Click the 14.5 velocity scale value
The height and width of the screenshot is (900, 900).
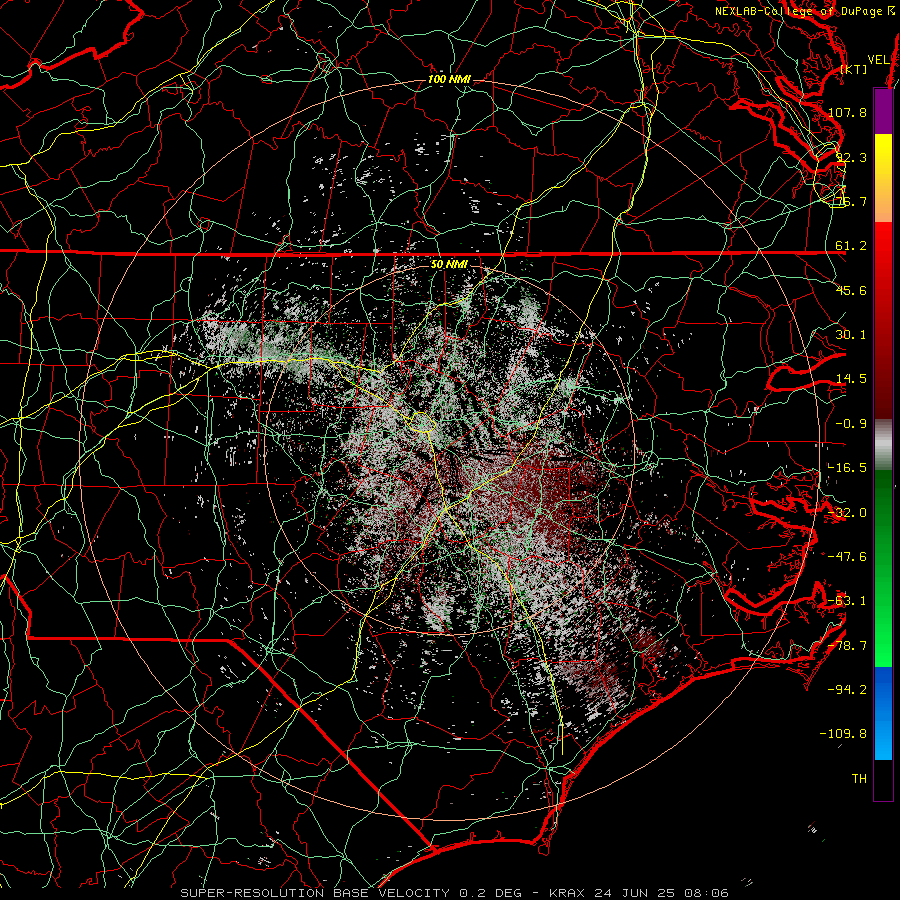pos(851,379)
